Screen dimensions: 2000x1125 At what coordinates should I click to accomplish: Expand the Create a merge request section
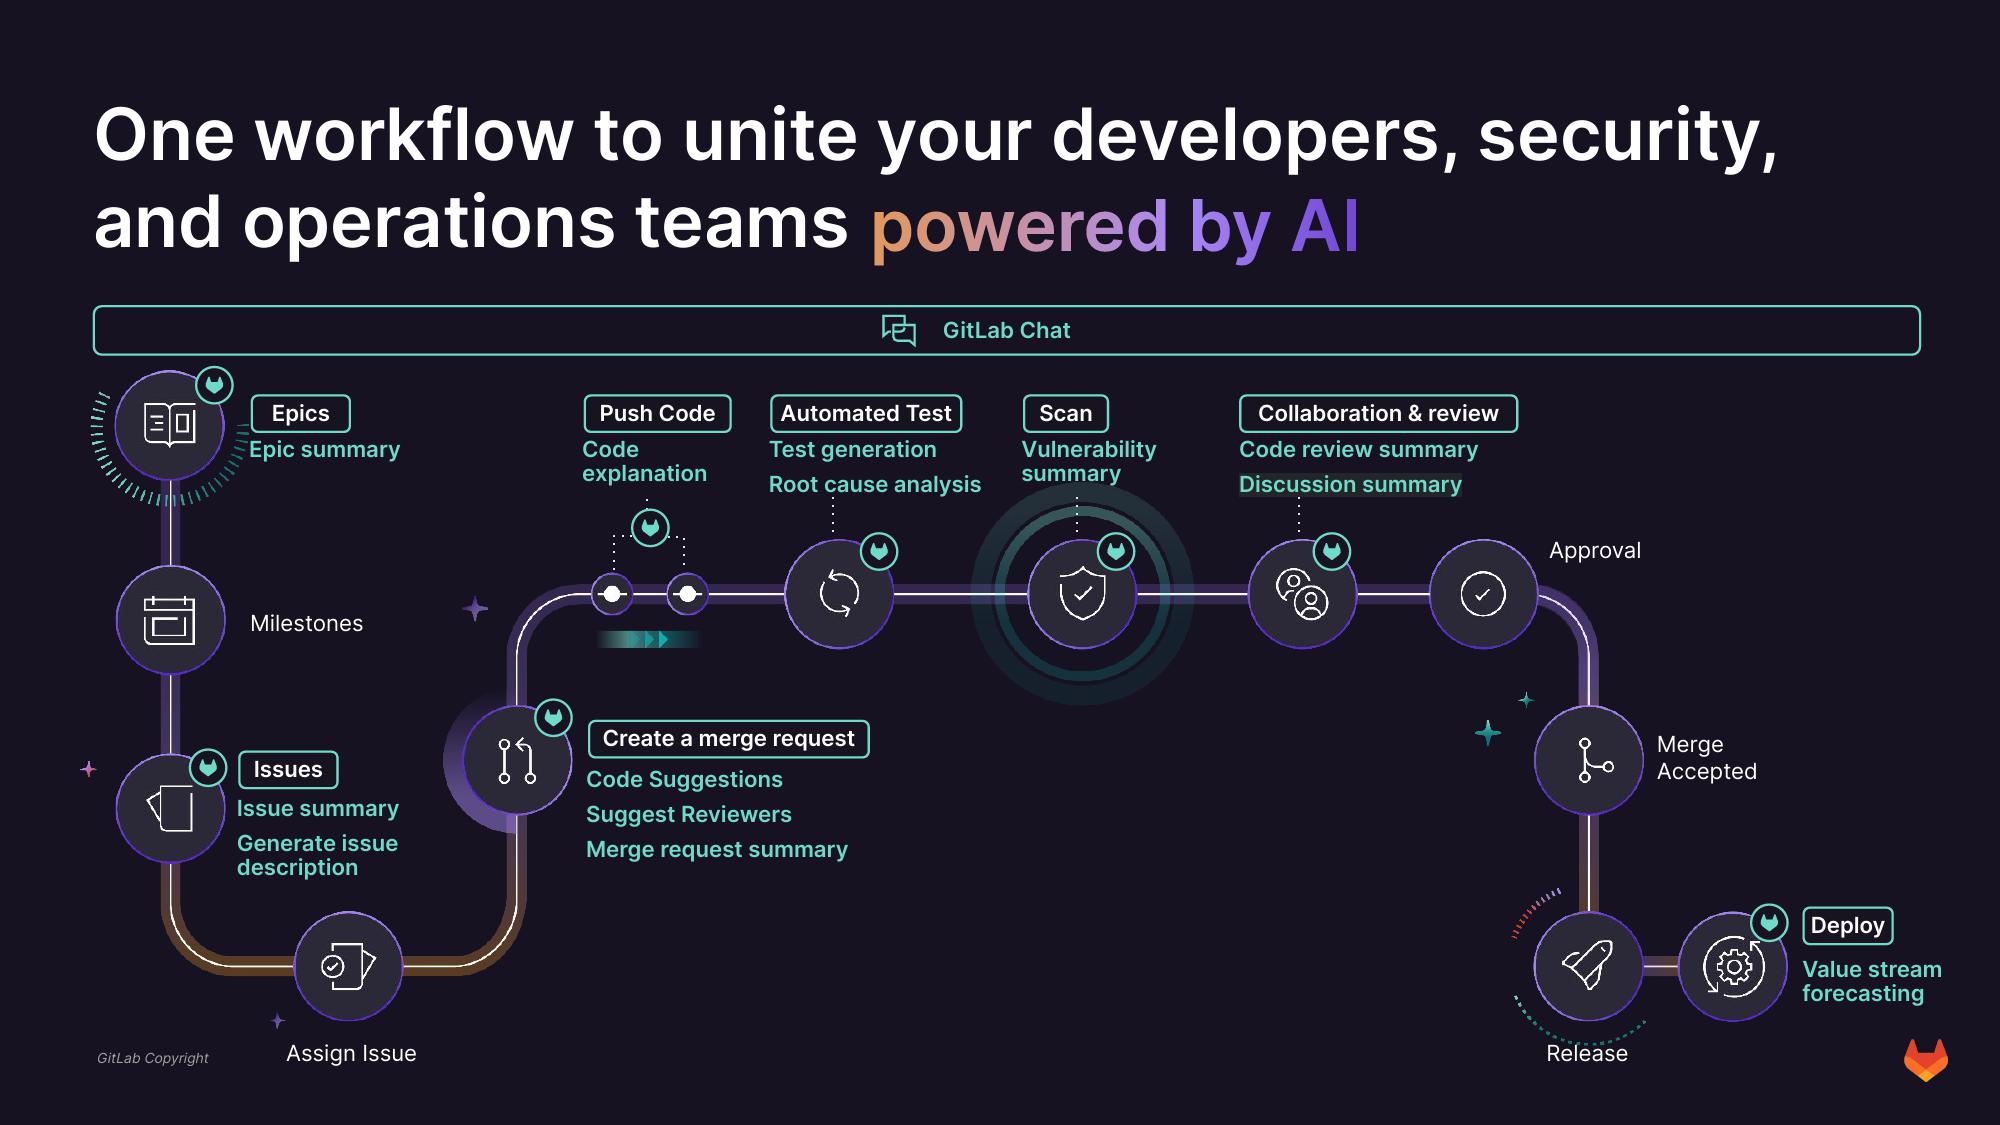tap(725, 738)
